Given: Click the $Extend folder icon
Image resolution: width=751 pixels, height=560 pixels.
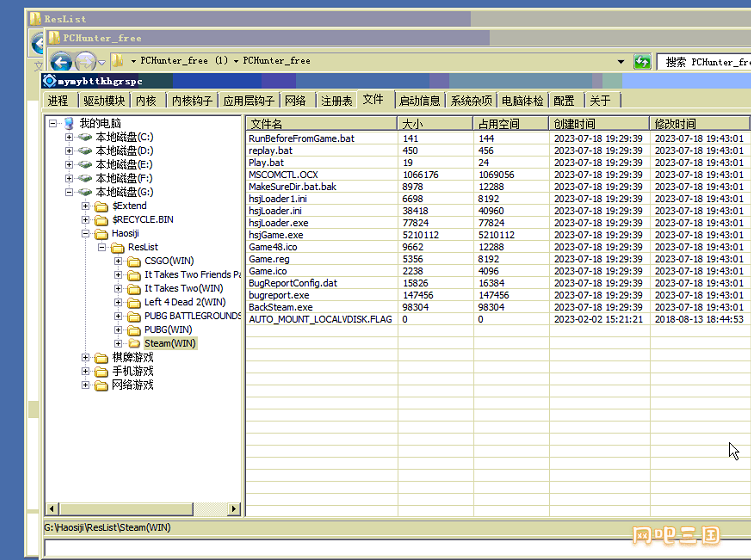Looking at the screenshot, I should click(101, 206).
